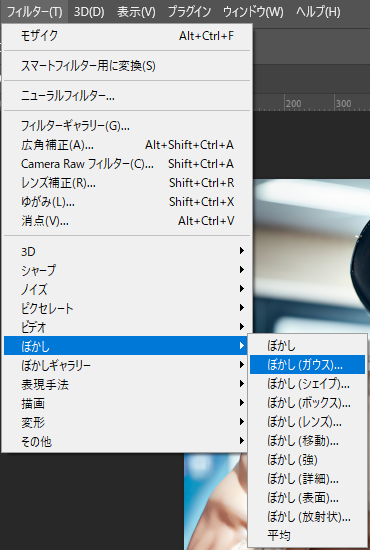Expand the ビデオ submenu
This screenshot has height=550, width=370.
tap(127, 327)
